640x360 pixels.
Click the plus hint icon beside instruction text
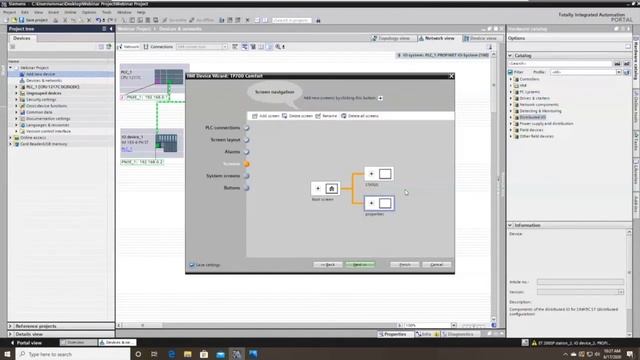tap(380, 98)
